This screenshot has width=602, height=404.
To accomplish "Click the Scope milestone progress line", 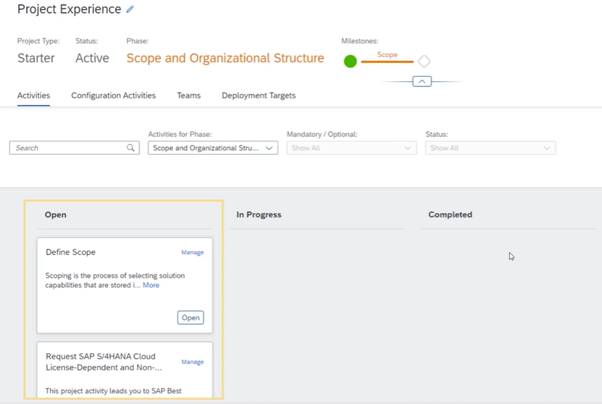I will (x=387, y=62).
